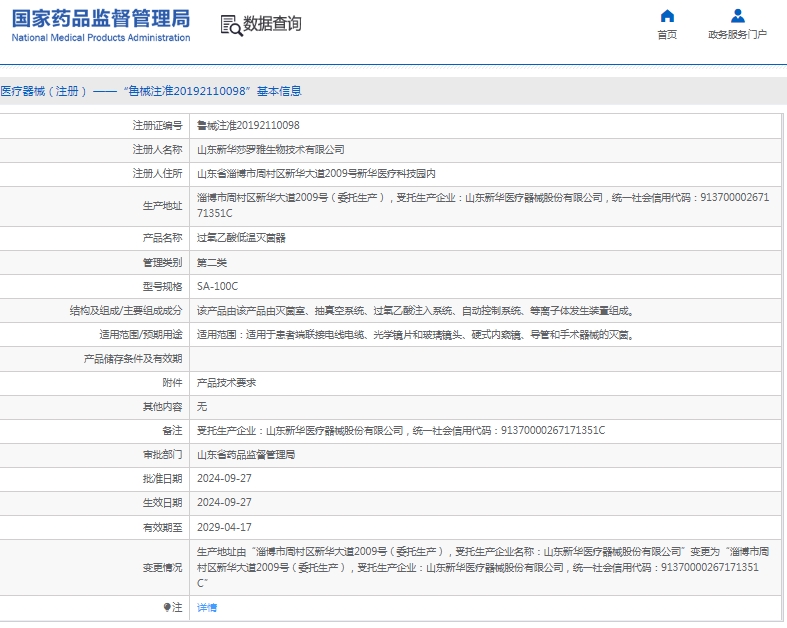Click attachment value 产品技术要求
787x628 pixels.
[226, 383]
